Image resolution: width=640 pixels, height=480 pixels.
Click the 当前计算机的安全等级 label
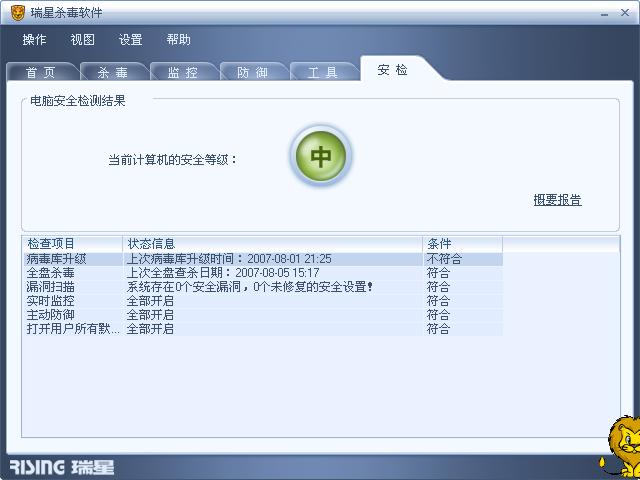click(173, 160)
